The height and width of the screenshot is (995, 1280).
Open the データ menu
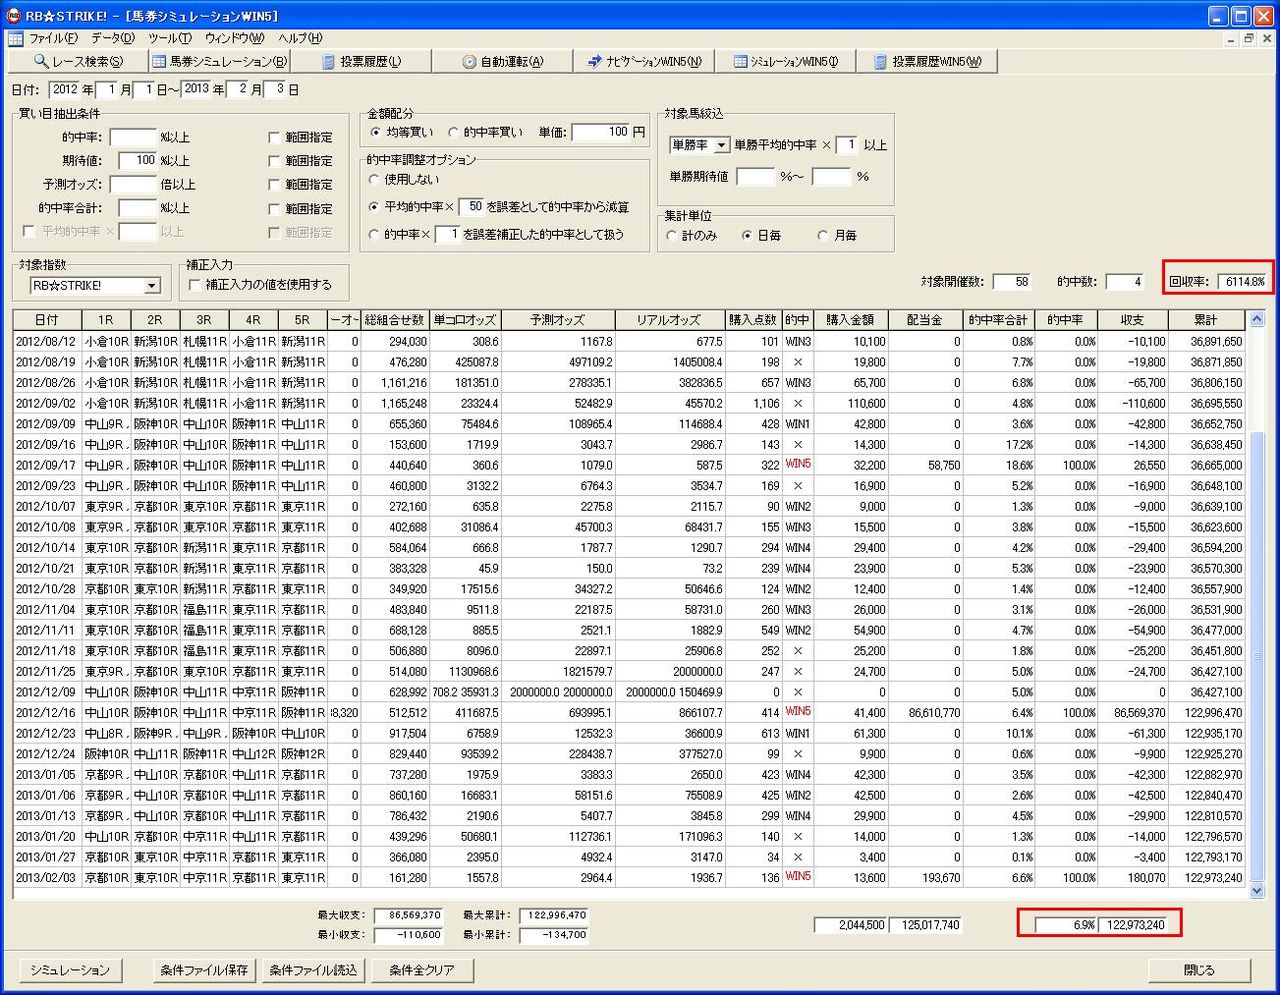(112, 39)
